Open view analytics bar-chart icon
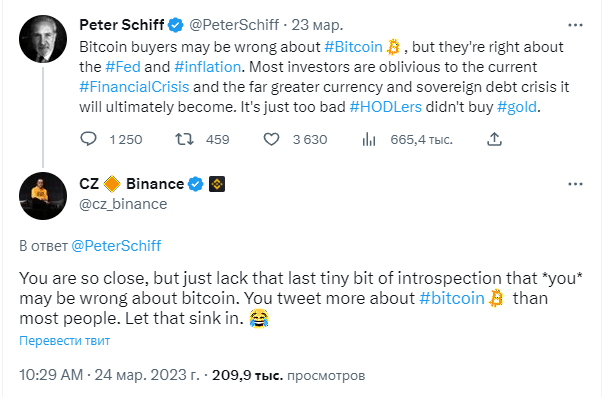The image size is (603, 397). [x=368, y=139]
